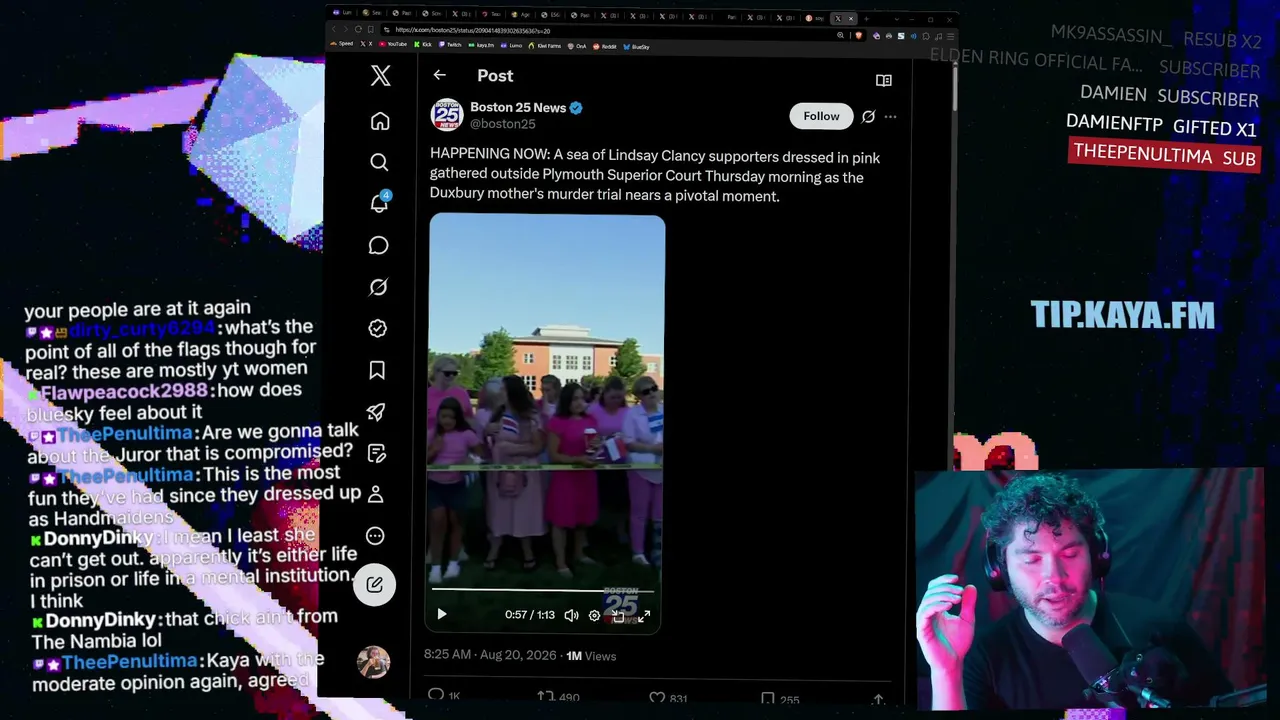Open the BlueSky bookmark
This screenshot has width=1280, height=720.
(636, 47)
